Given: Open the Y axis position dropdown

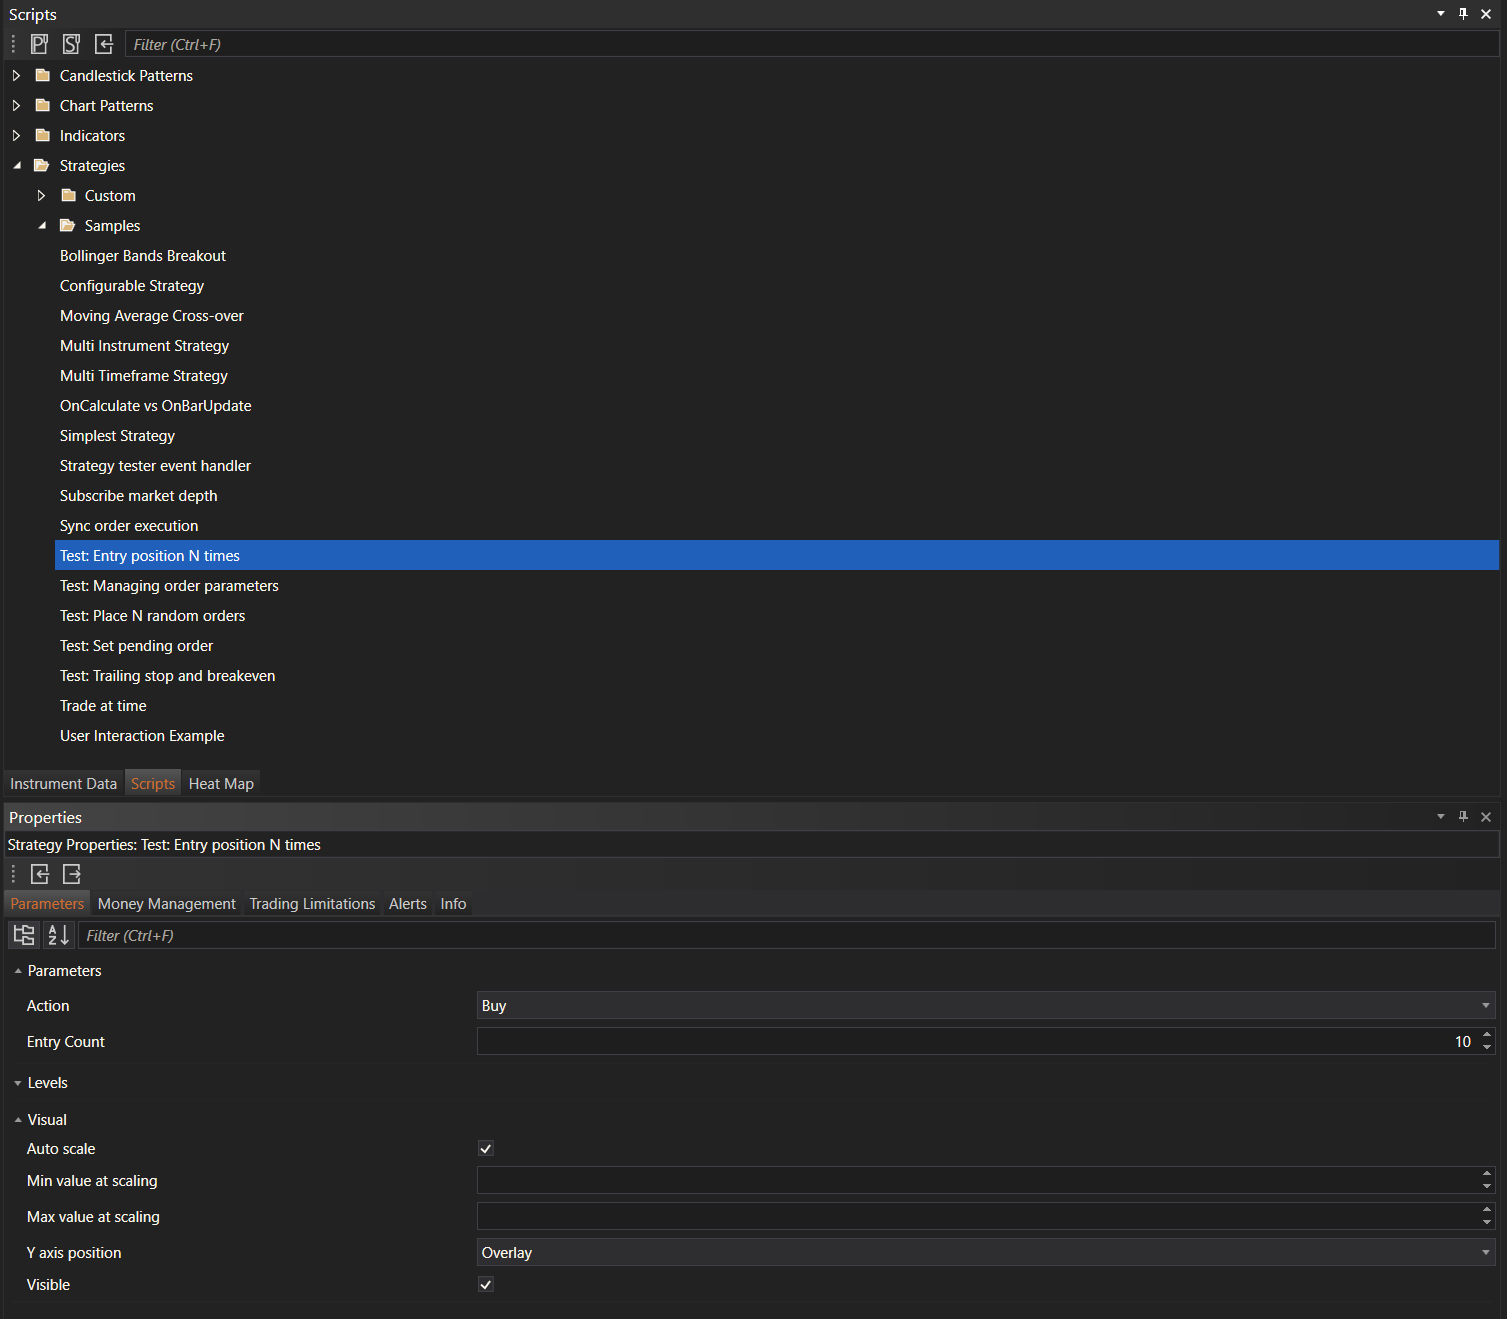Looking at the screenshot, I should tap(985, 1253).
